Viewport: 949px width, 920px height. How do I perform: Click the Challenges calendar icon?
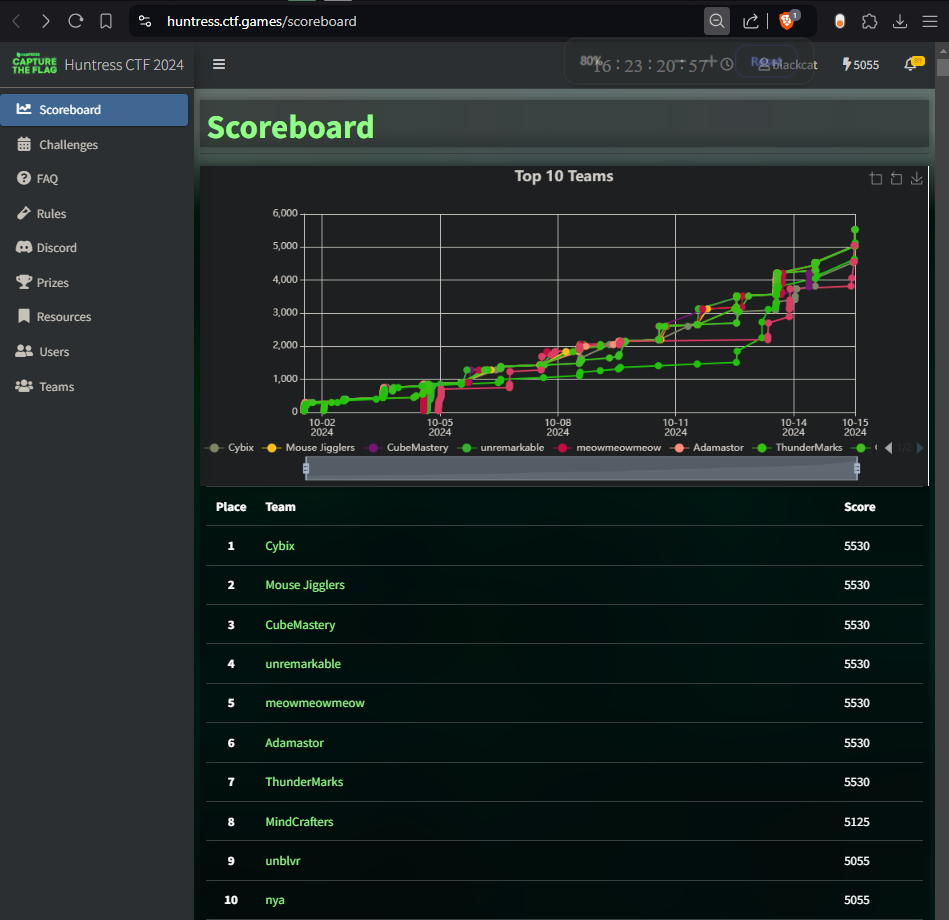coord(24,144)
